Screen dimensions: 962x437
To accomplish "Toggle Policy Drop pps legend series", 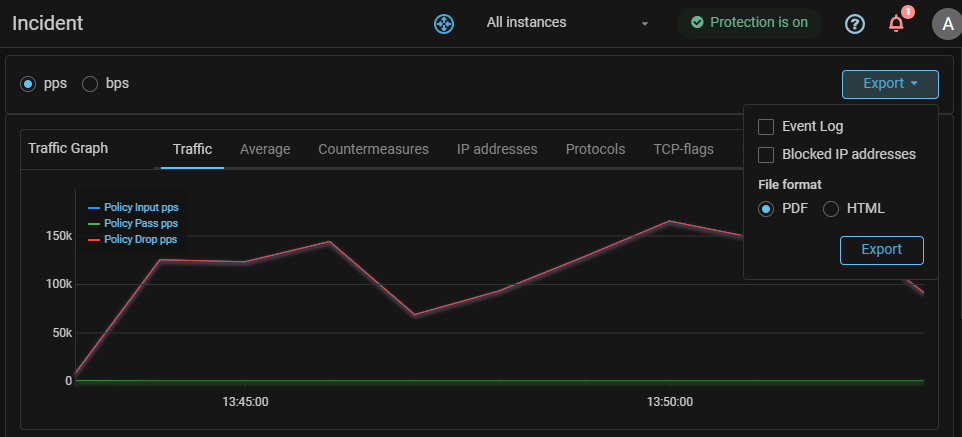I will click(x=140, y=239).
